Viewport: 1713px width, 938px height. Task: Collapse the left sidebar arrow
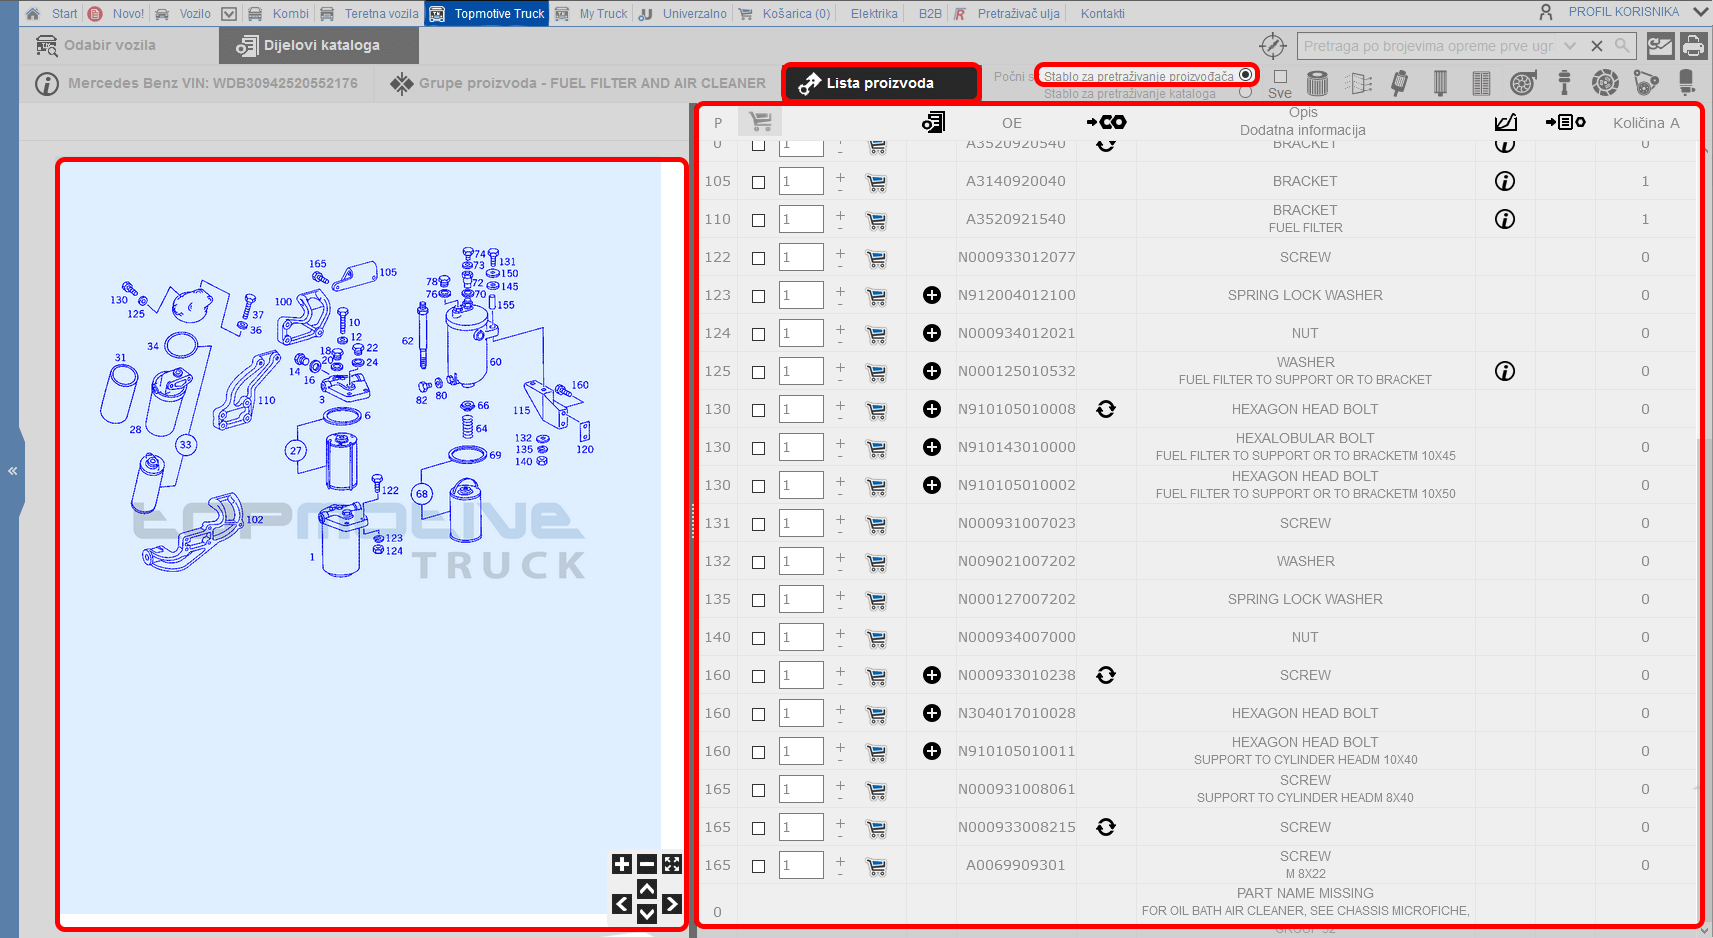tap(12, 470)
